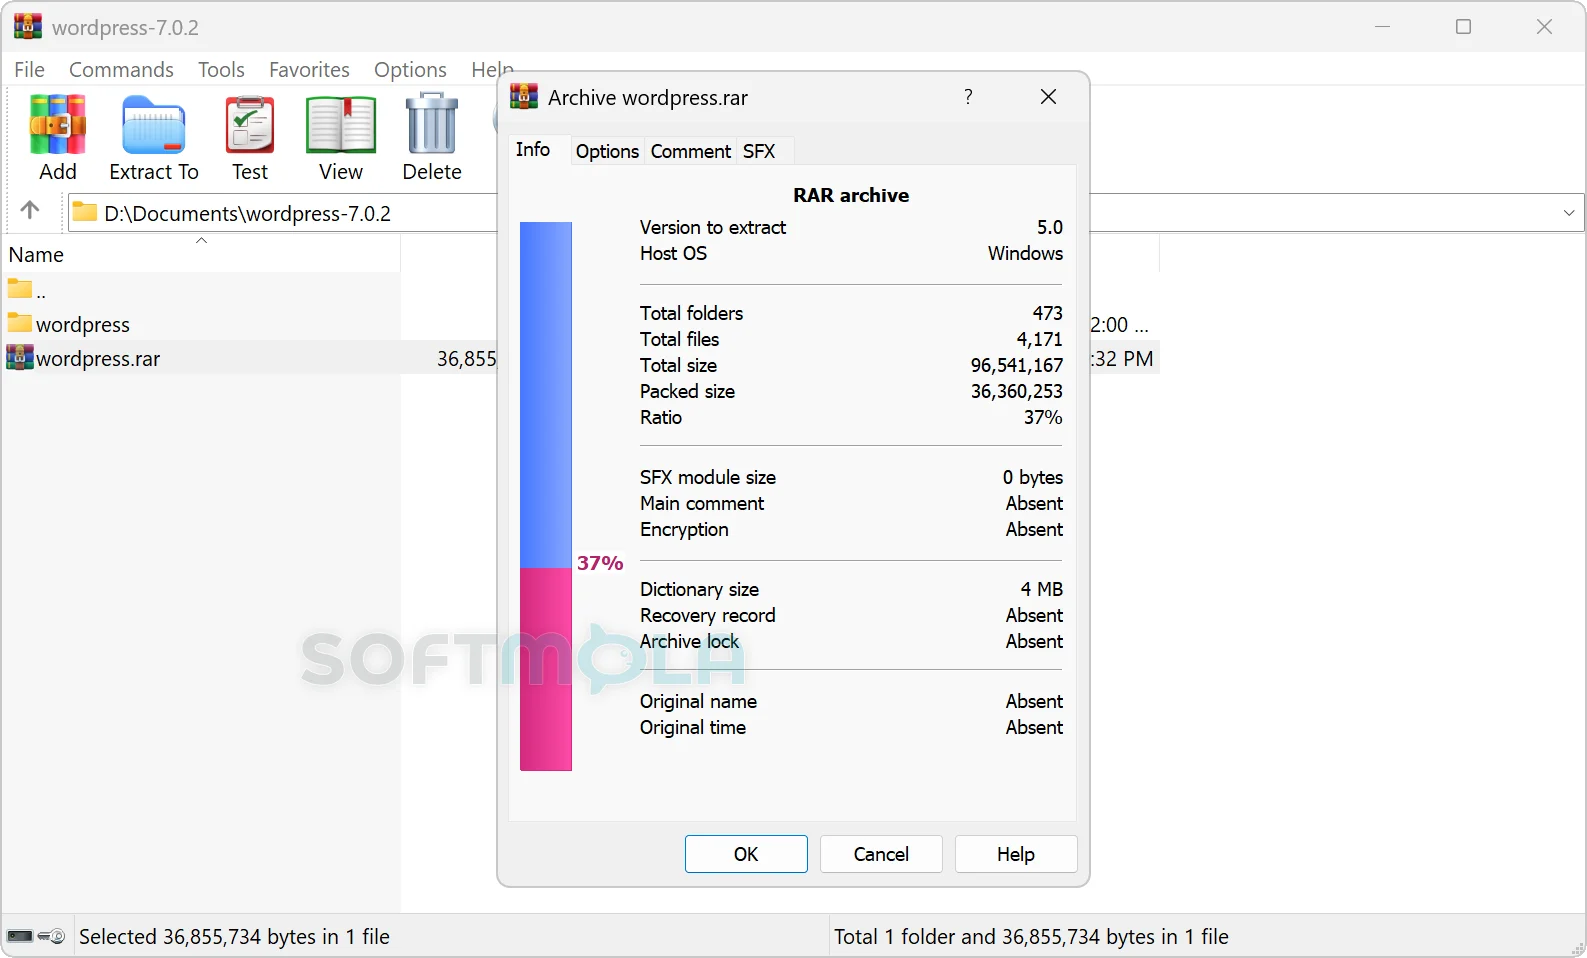Click the Help button in dialog
The width and height of the screenshot is (1587, 958).
click(1016, 854)
